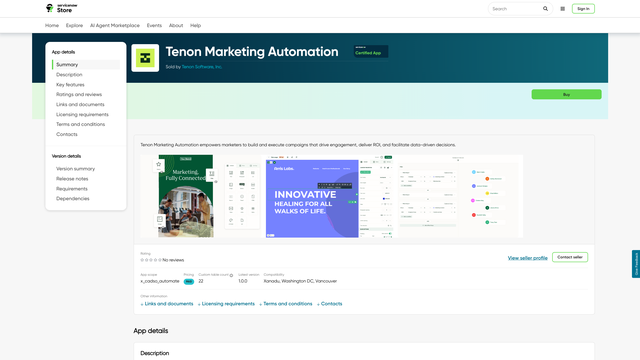Click the Buy button
This screenshot has width=640, height=360.
(567, 94)
